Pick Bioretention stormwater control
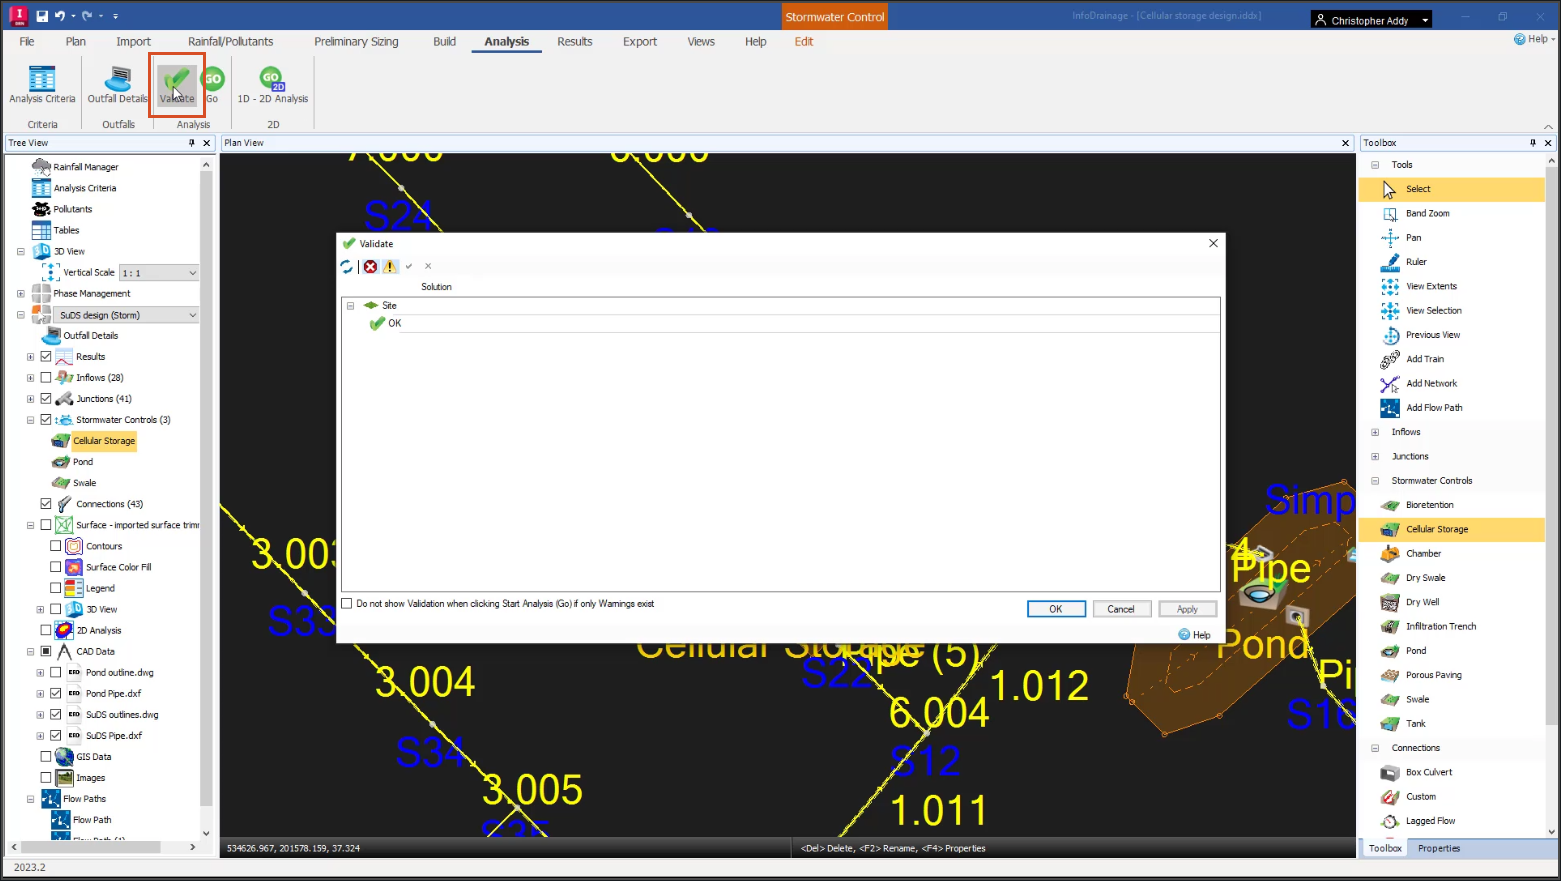 pos(1429,505)
